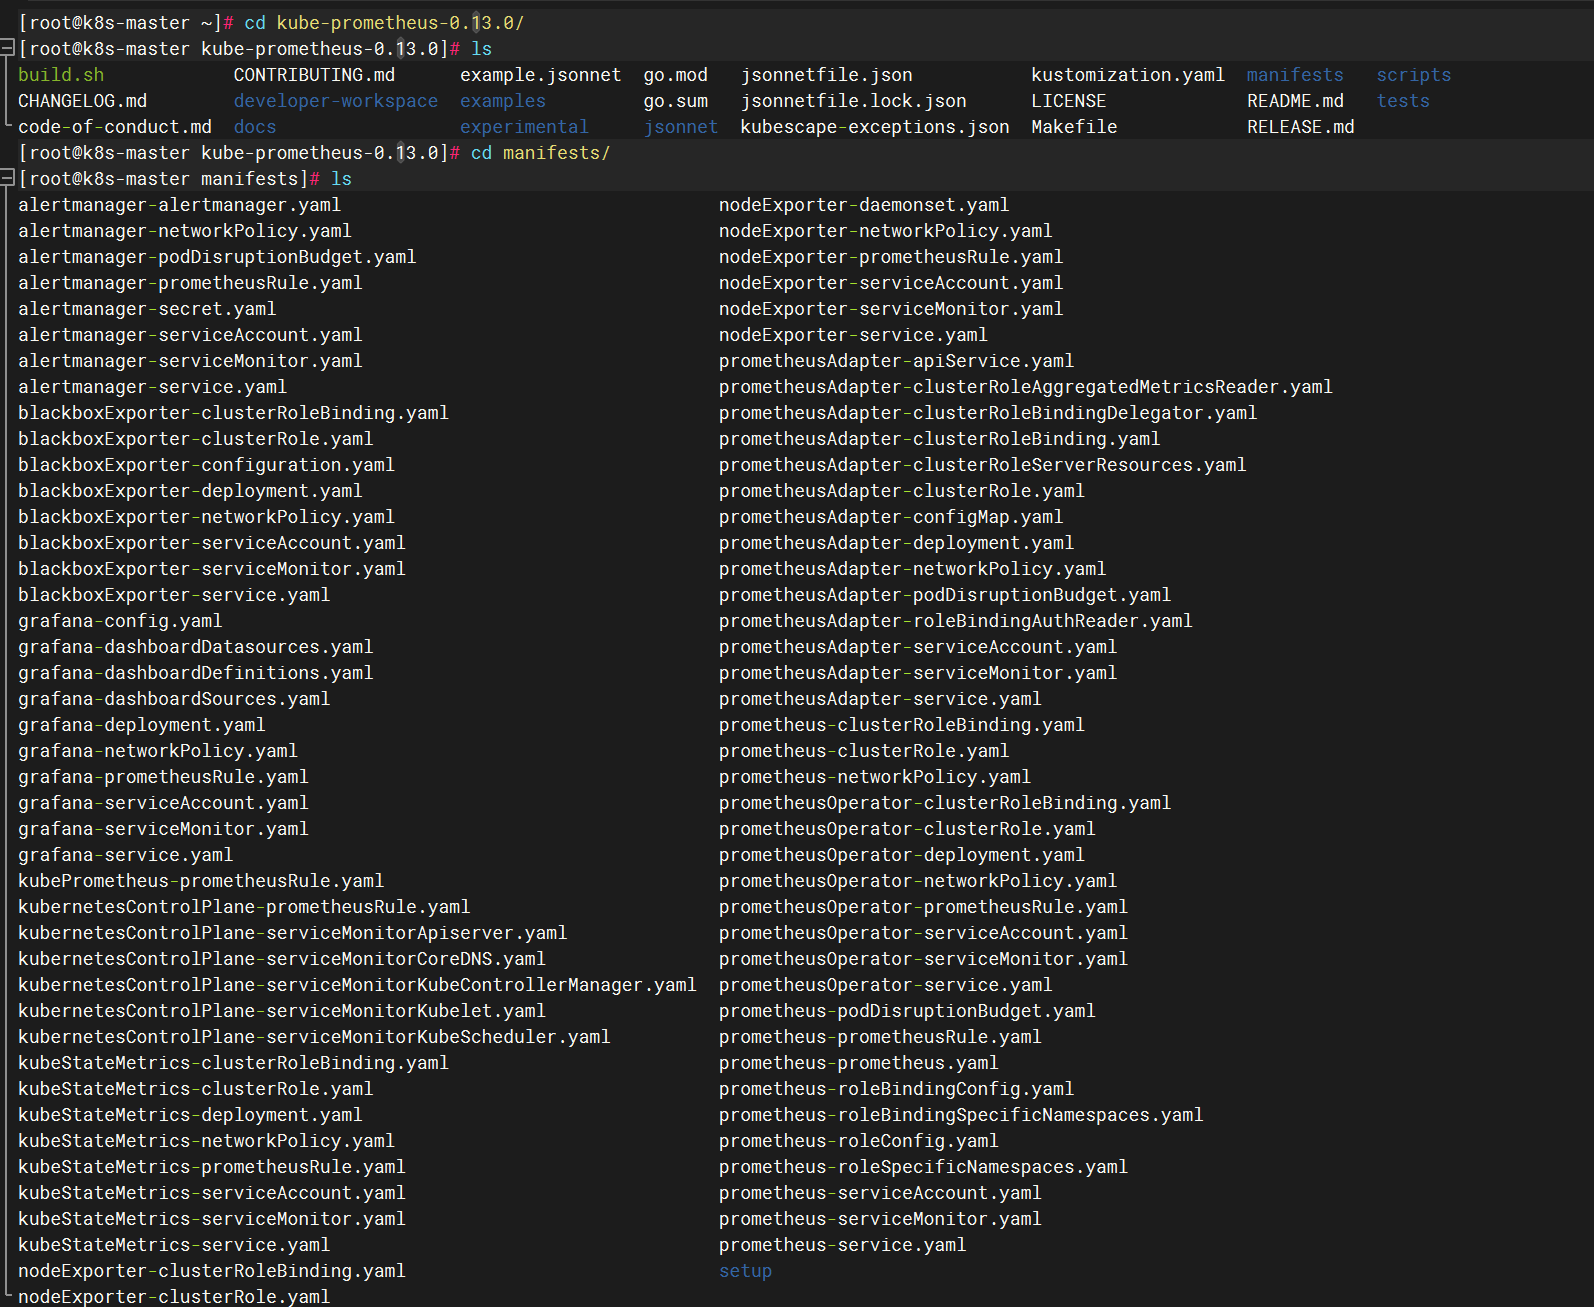Image resolution: width=1594 pixels, height=1307 pixels.
Task: Click blackboxExporter-deployment.yaml
Action: pos(190,491)
